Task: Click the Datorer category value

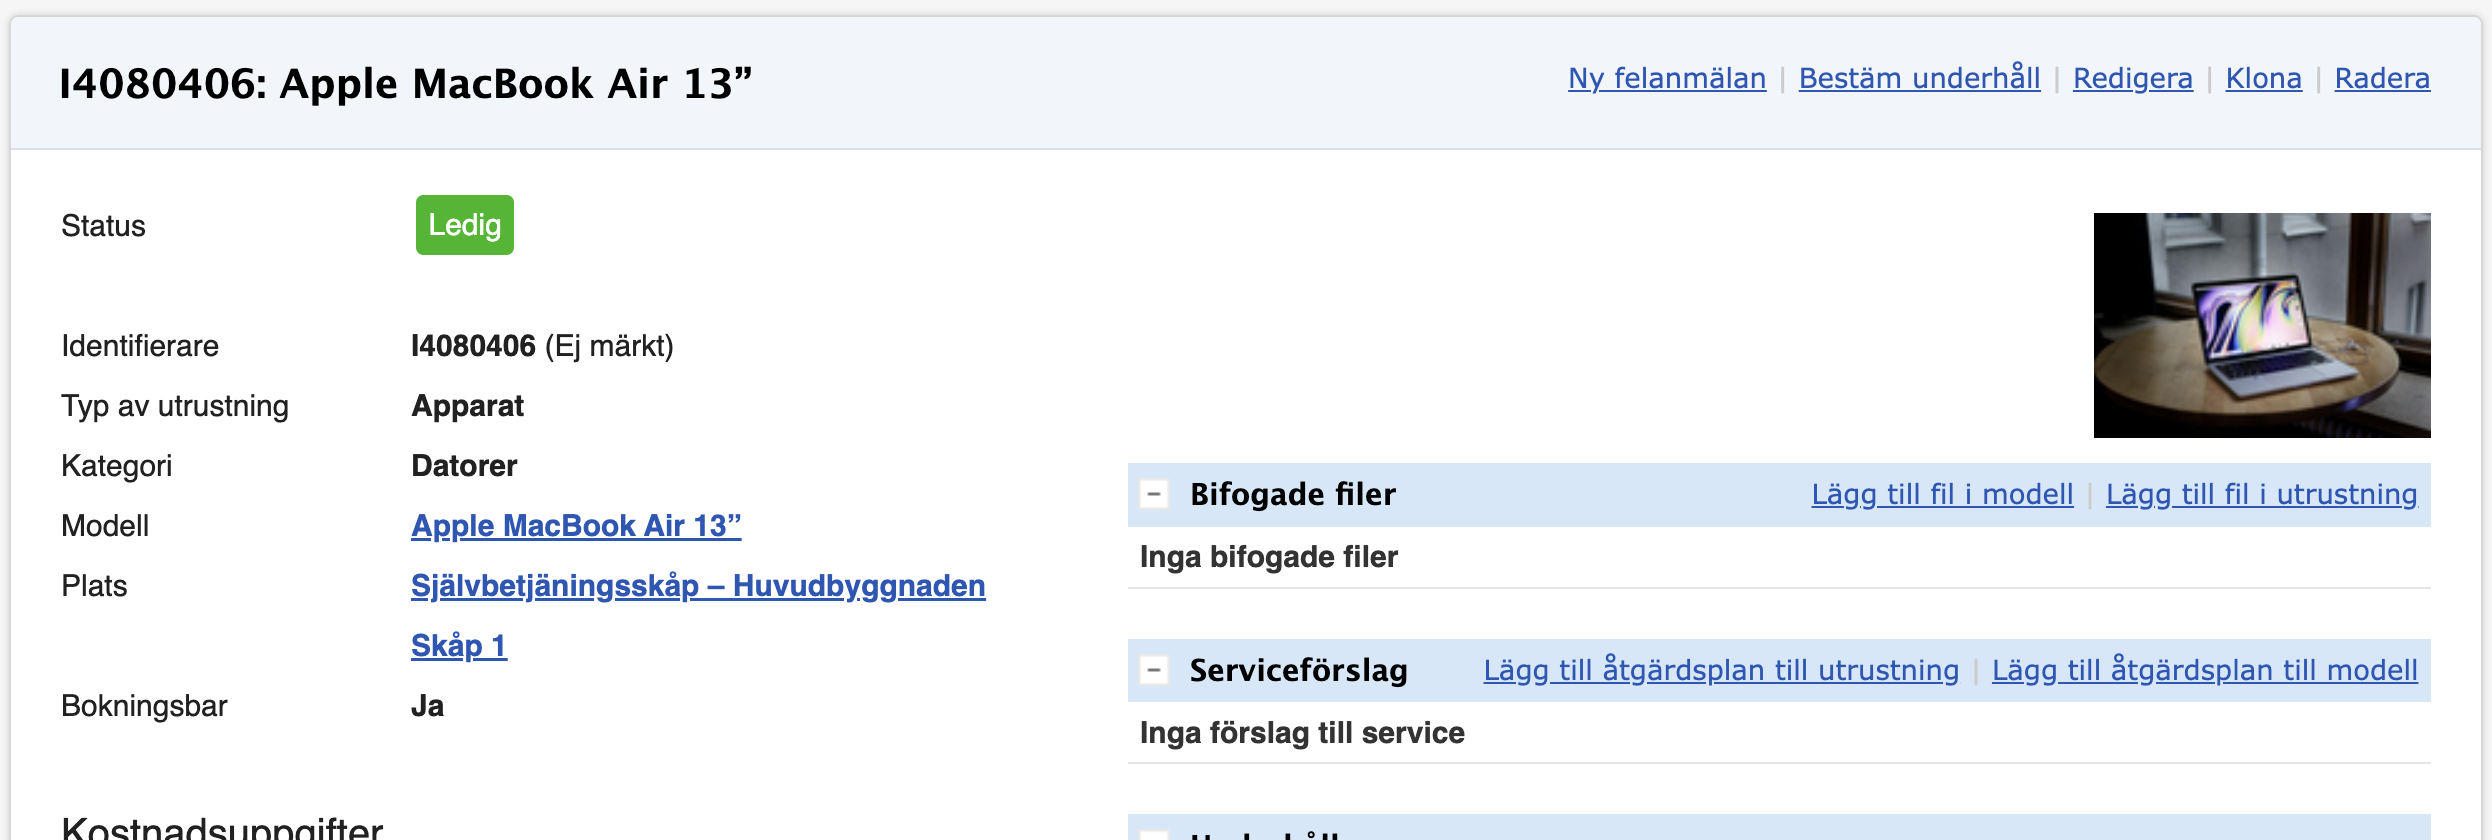Action: point(464,466)
